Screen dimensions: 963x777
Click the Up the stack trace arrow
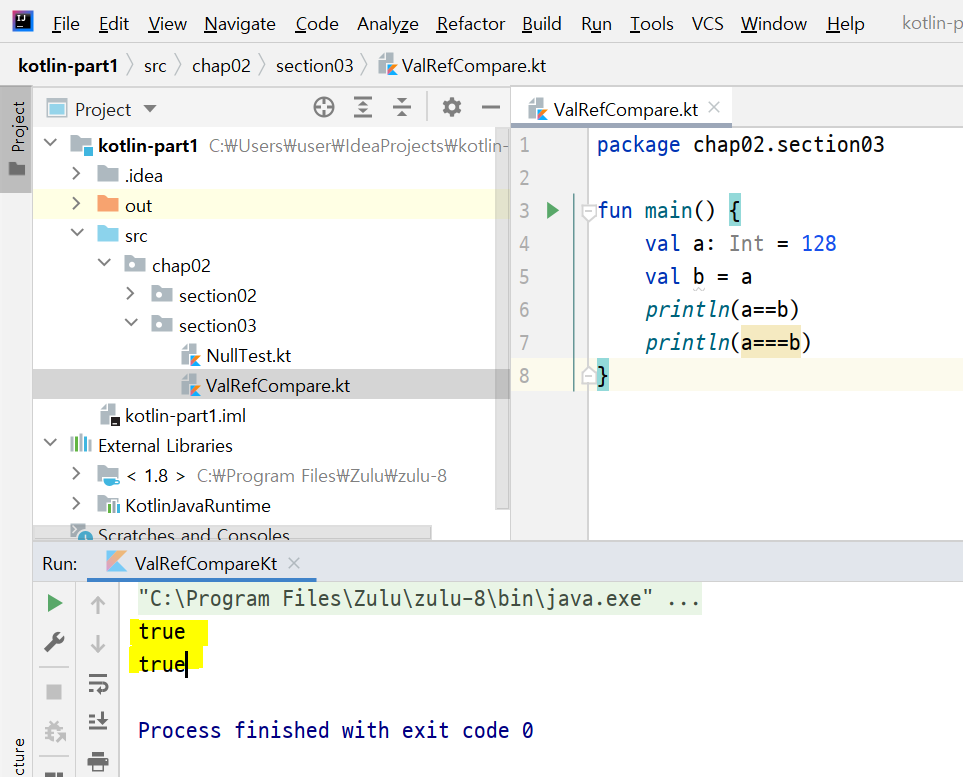click(98, 605)
